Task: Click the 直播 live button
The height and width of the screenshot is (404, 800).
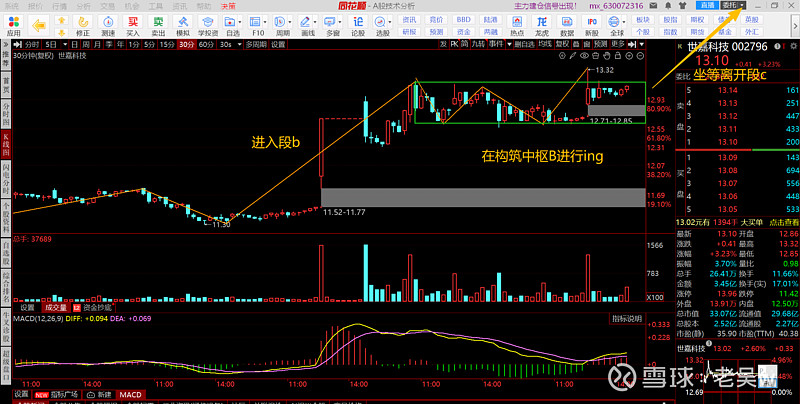Action: (707, 5)
